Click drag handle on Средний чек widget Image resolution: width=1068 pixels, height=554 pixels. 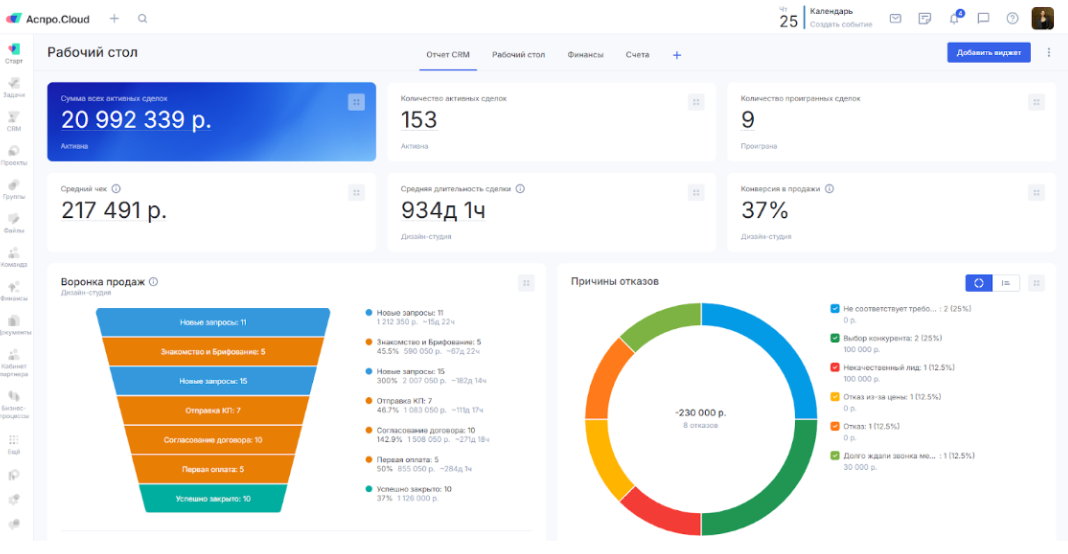pyautogui.click(x=356, y=193)
